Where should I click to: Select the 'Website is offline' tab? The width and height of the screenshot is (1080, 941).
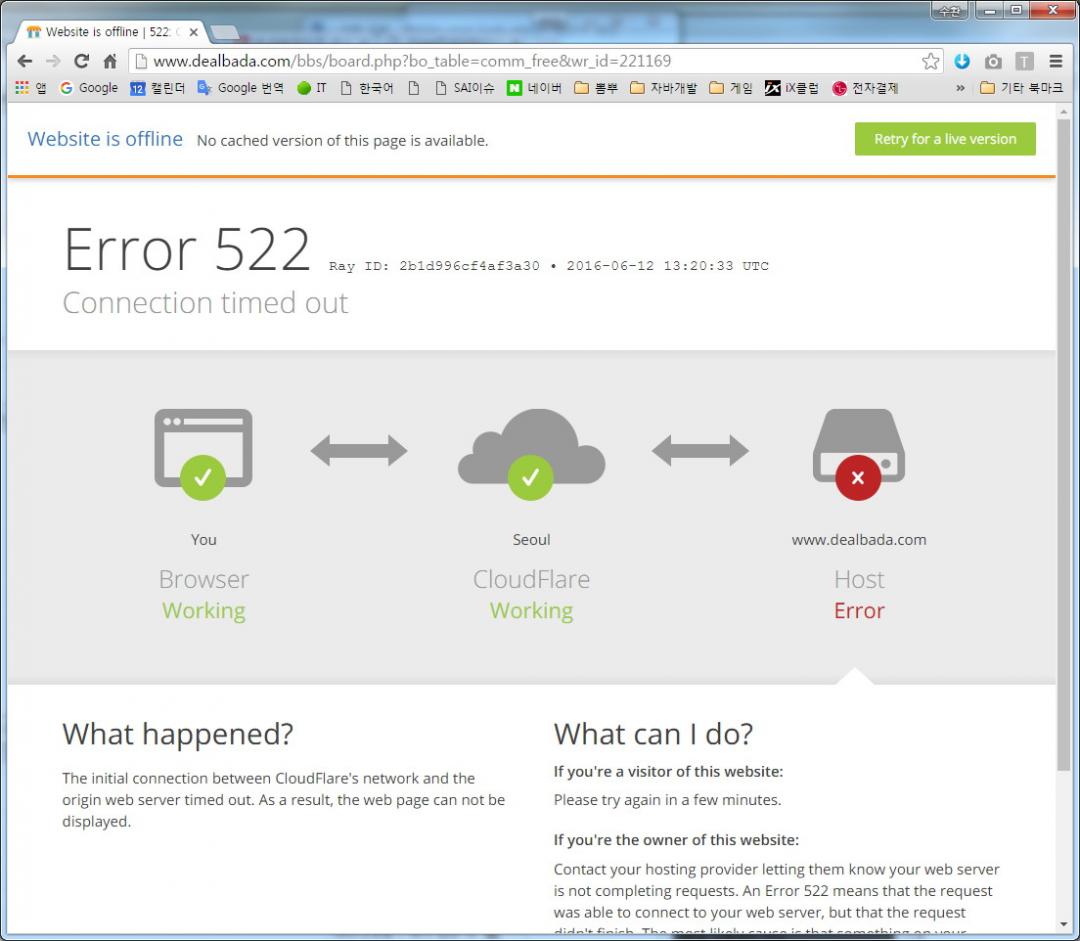click(105, 32)
